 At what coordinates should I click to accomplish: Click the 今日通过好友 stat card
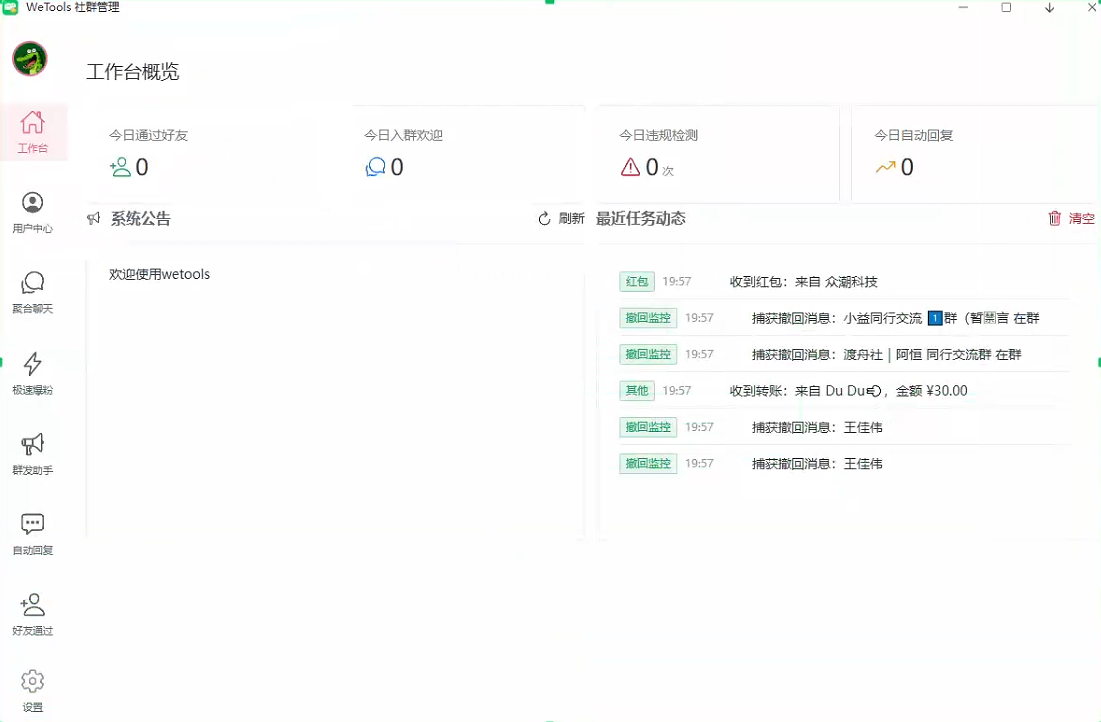[200, 153]
